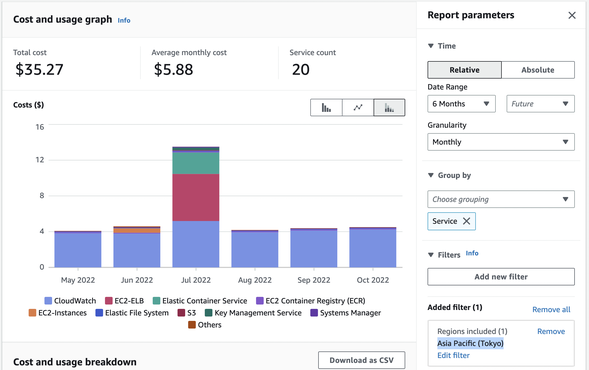Remove the Regions included filter
Screen dimensions: 589x370
tap(551, 331)
